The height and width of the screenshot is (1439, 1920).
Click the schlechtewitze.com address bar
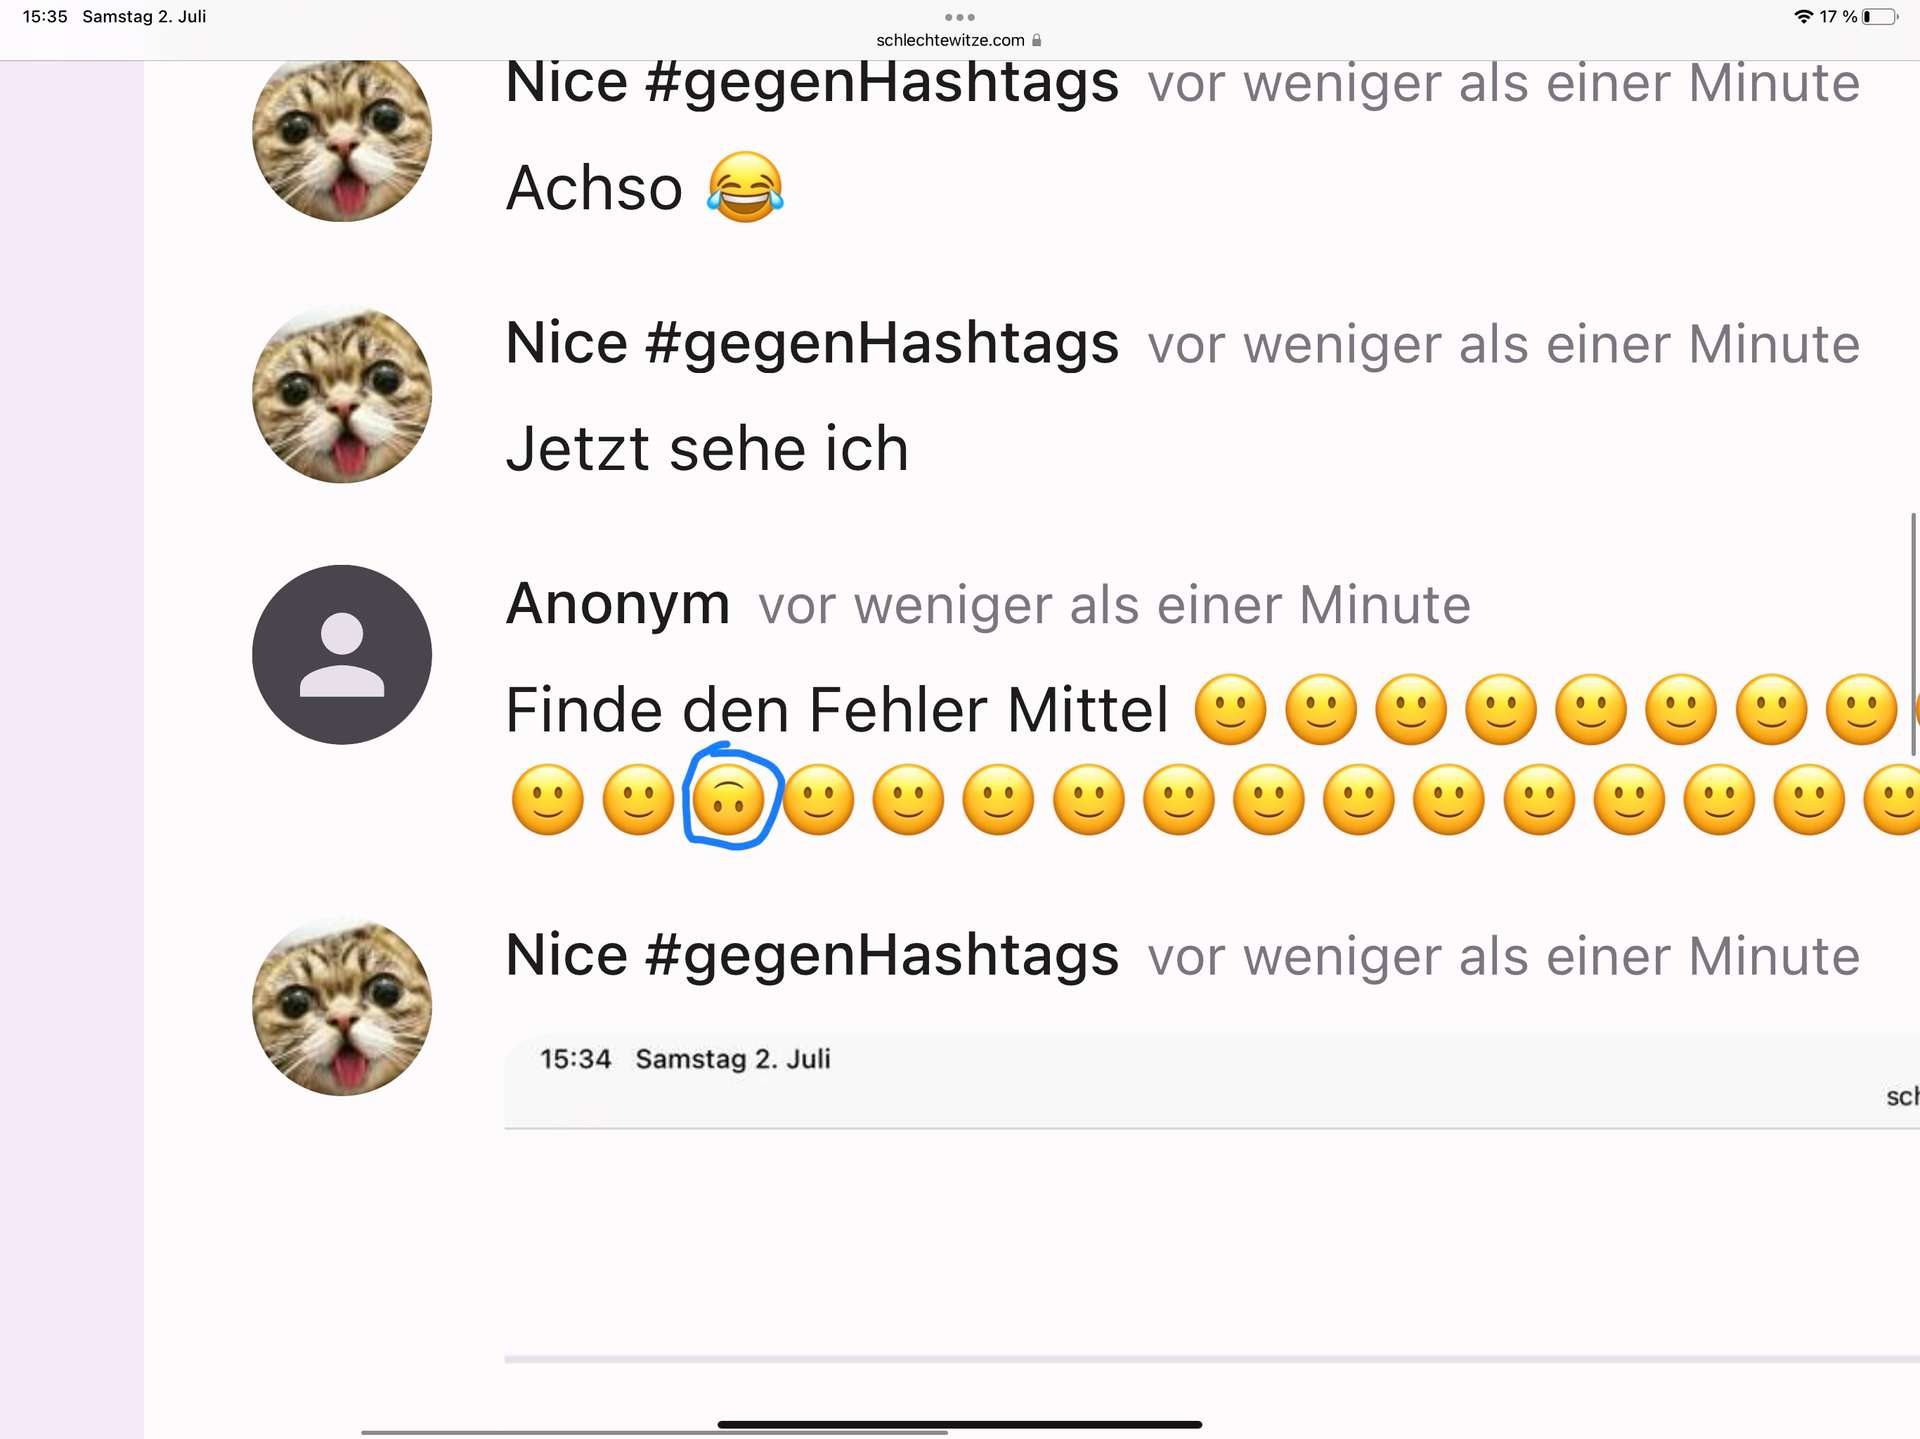(950, 40)
